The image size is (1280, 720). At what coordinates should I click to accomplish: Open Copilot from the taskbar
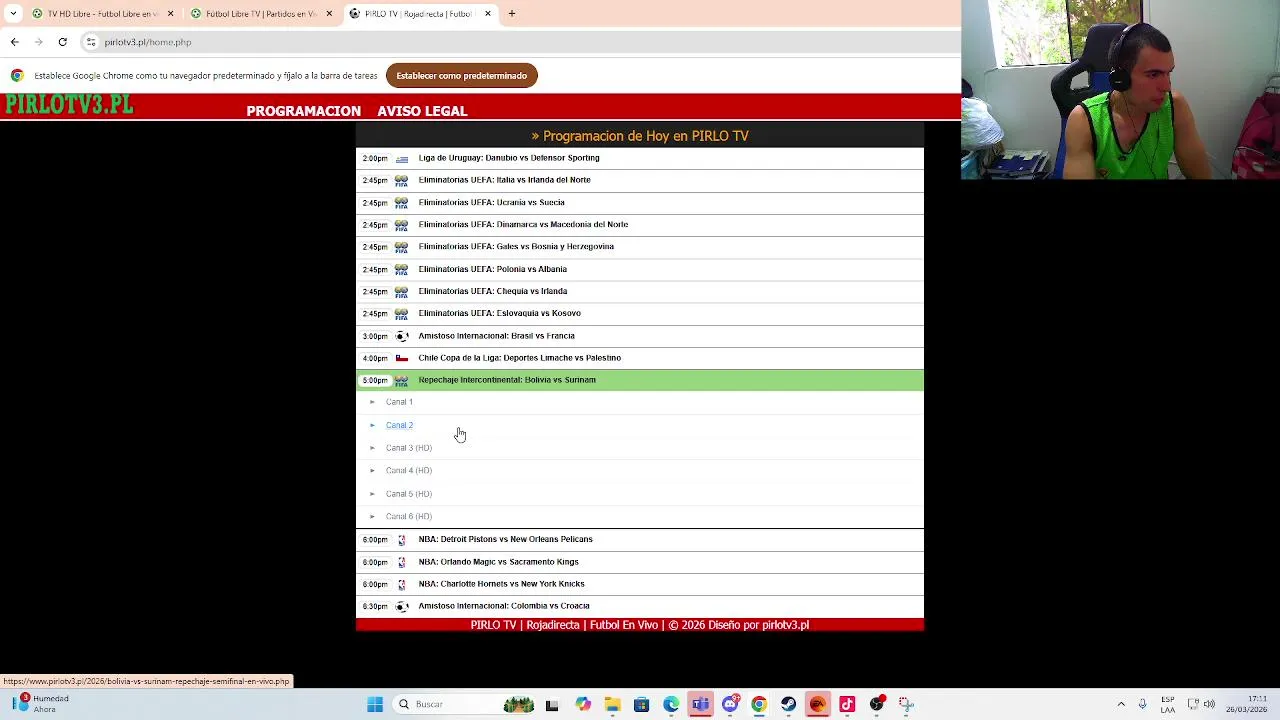583,704
